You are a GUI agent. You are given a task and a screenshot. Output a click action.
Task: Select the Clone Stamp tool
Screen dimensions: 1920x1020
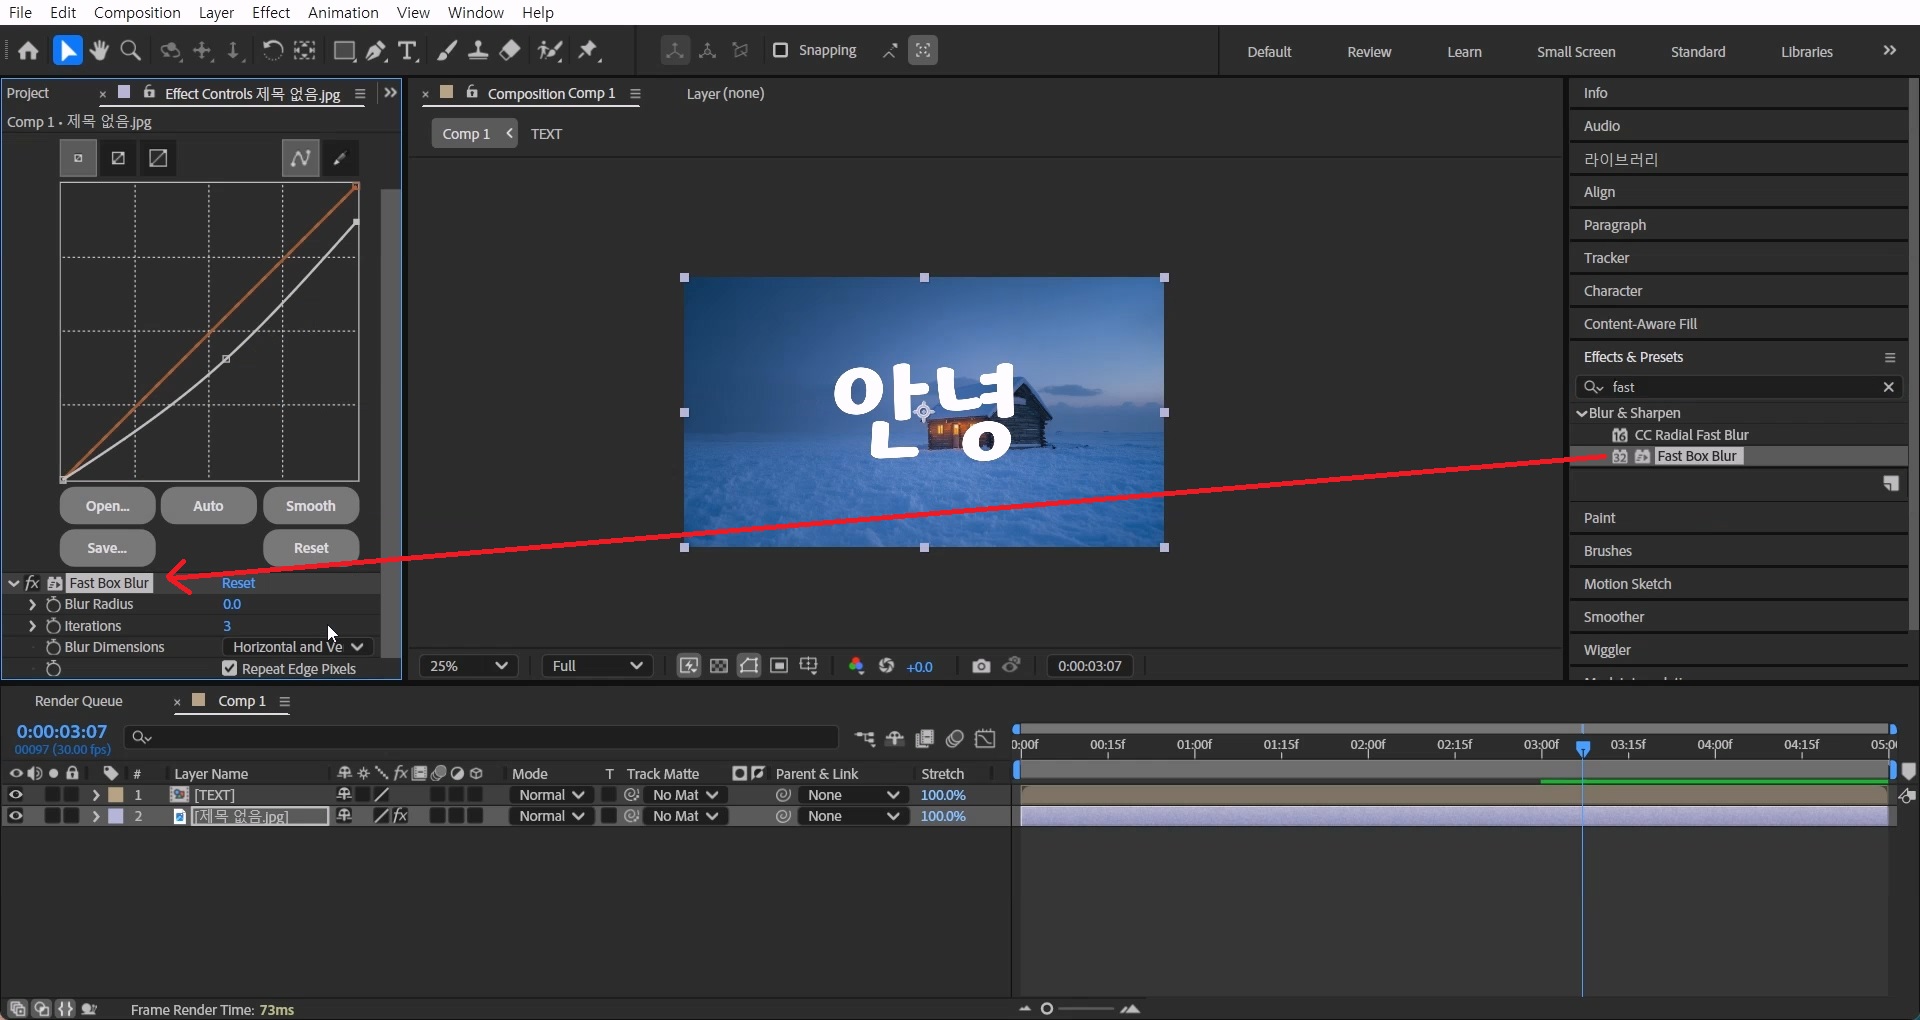[478, 51]
